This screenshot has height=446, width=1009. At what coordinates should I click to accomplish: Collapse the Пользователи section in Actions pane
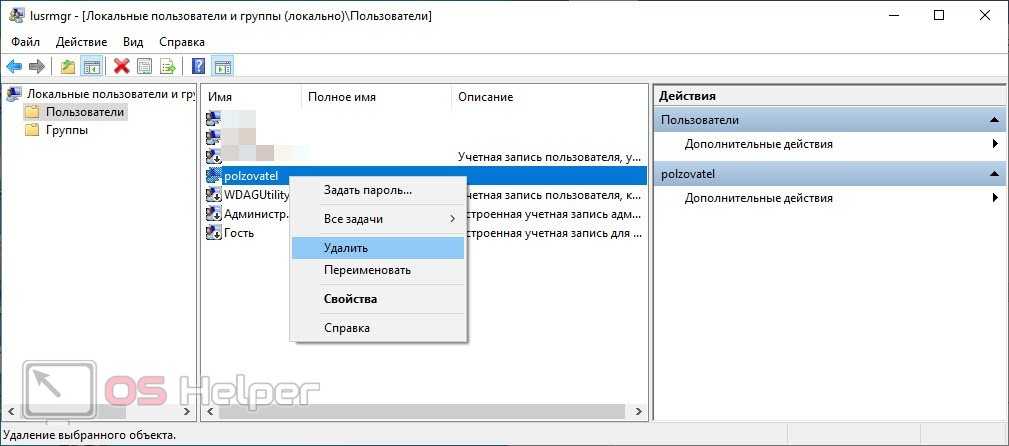[994, 120]
